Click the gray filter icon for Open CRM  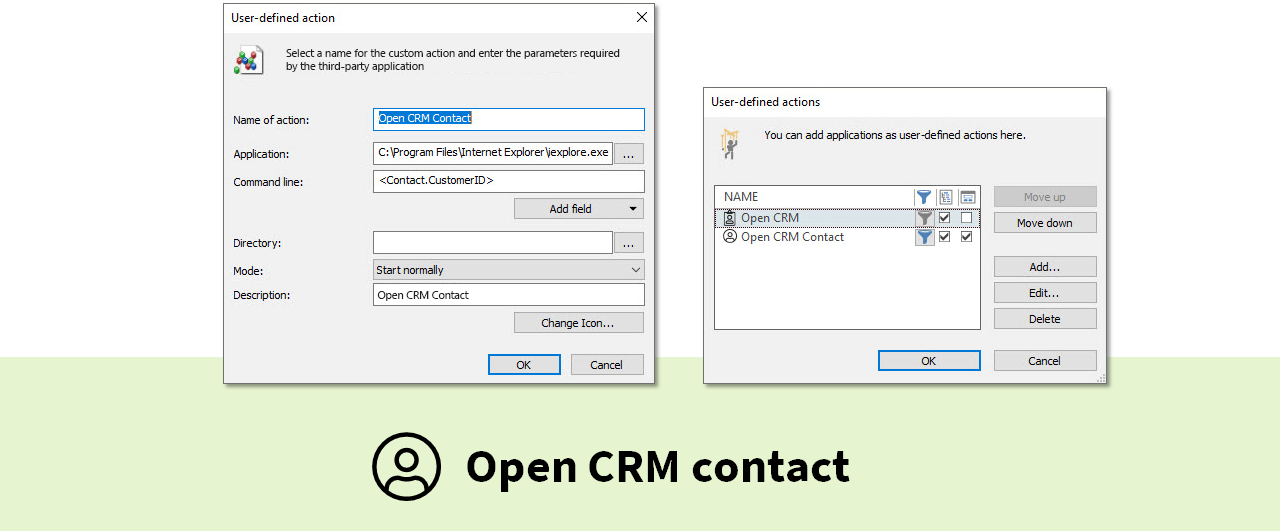click(x=924, y=218)
